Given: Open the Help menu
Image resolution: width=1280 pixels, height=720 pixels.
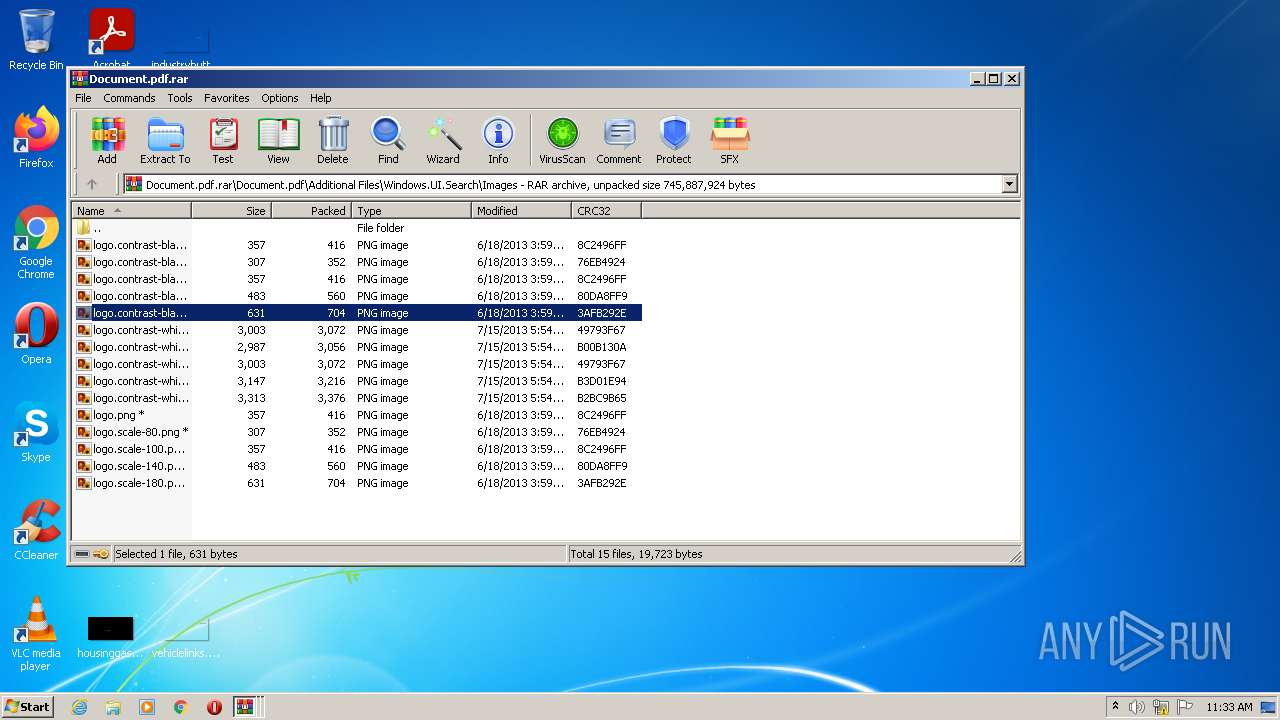Looking at the screenshot, I should pyautogui.click(x=320, y=98).
